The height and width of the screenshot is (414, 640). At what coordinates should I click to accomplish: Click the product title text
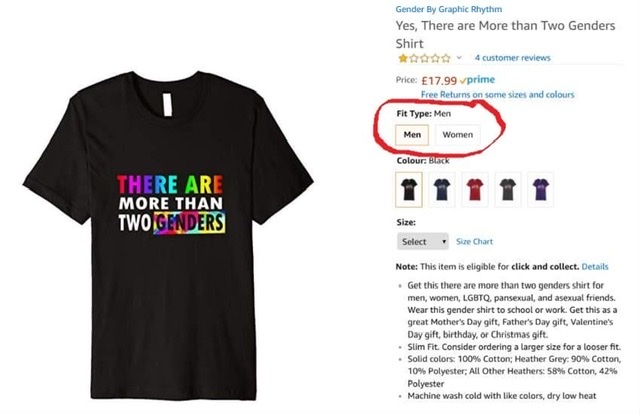tap(490, 35)
